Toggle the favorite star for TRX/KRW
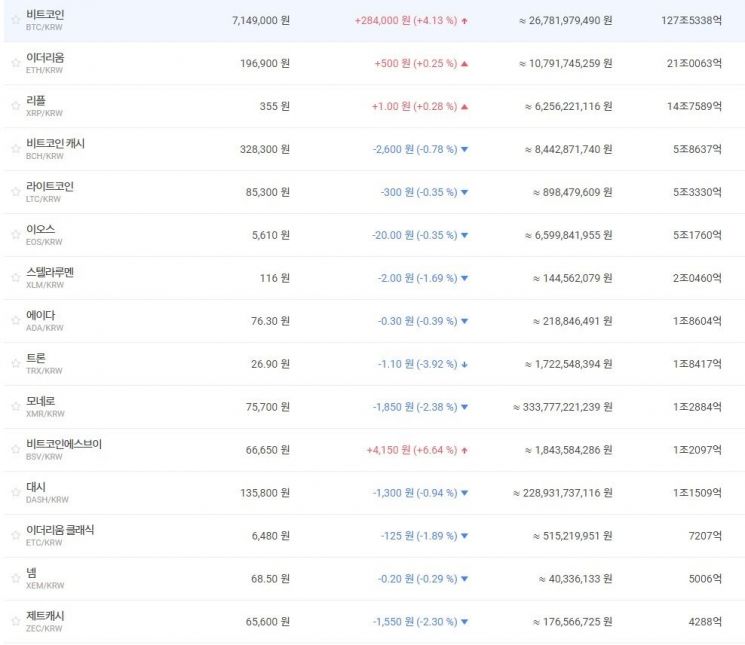The height and width of the screenshot is (645, 745). point(15,364)
